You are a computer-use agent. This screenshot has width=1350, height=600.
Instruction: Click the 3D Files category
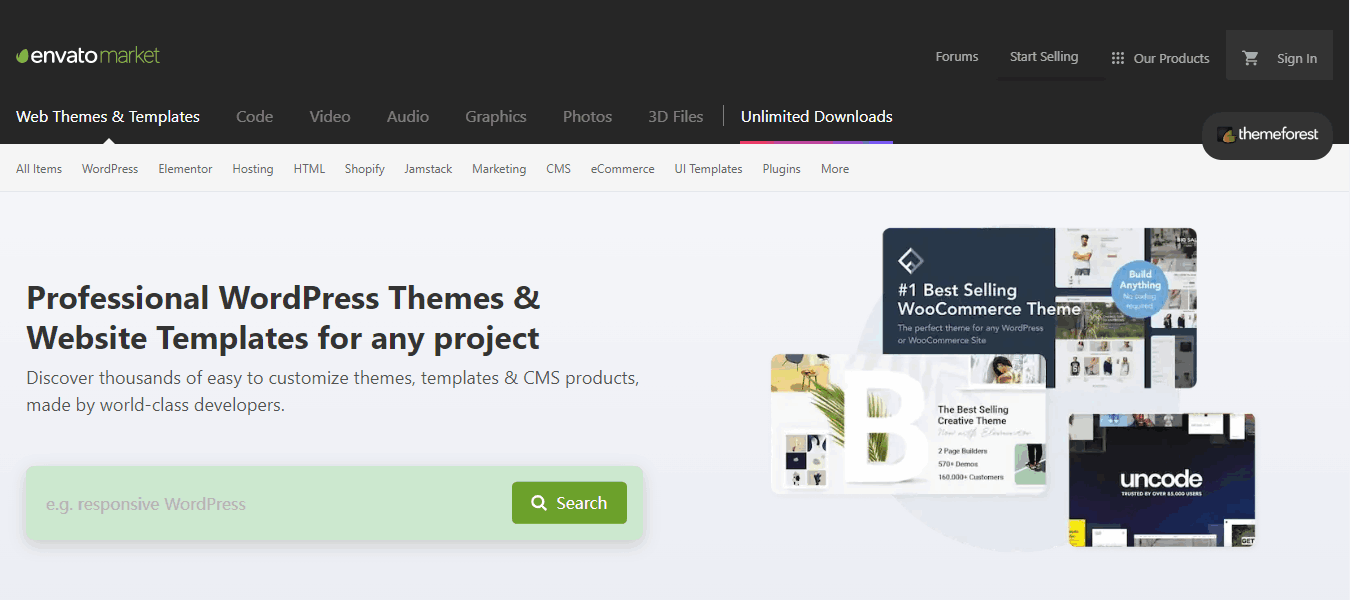675,117
